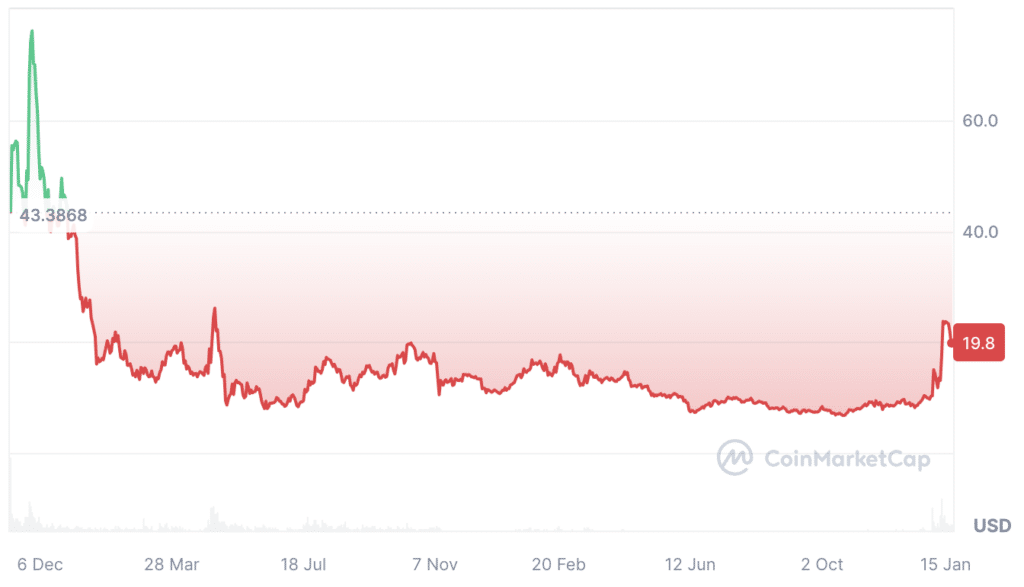Click the red 19.8 current price tag

point(978,343)
